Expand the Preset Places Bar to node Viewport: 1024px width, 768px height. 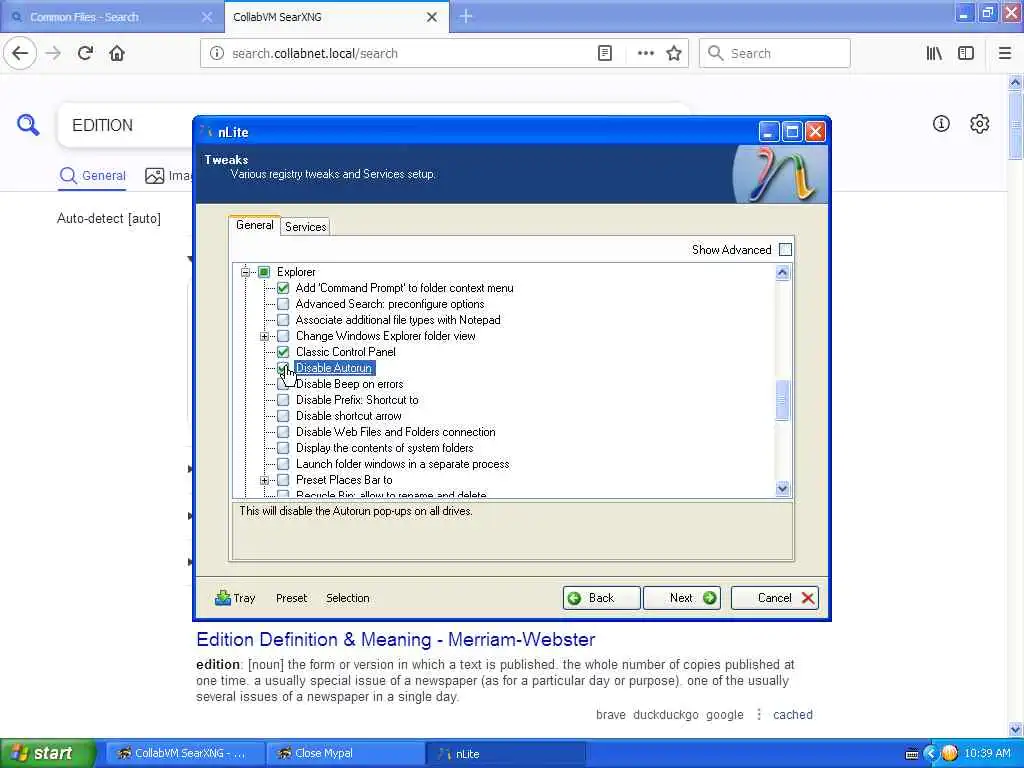264,480
